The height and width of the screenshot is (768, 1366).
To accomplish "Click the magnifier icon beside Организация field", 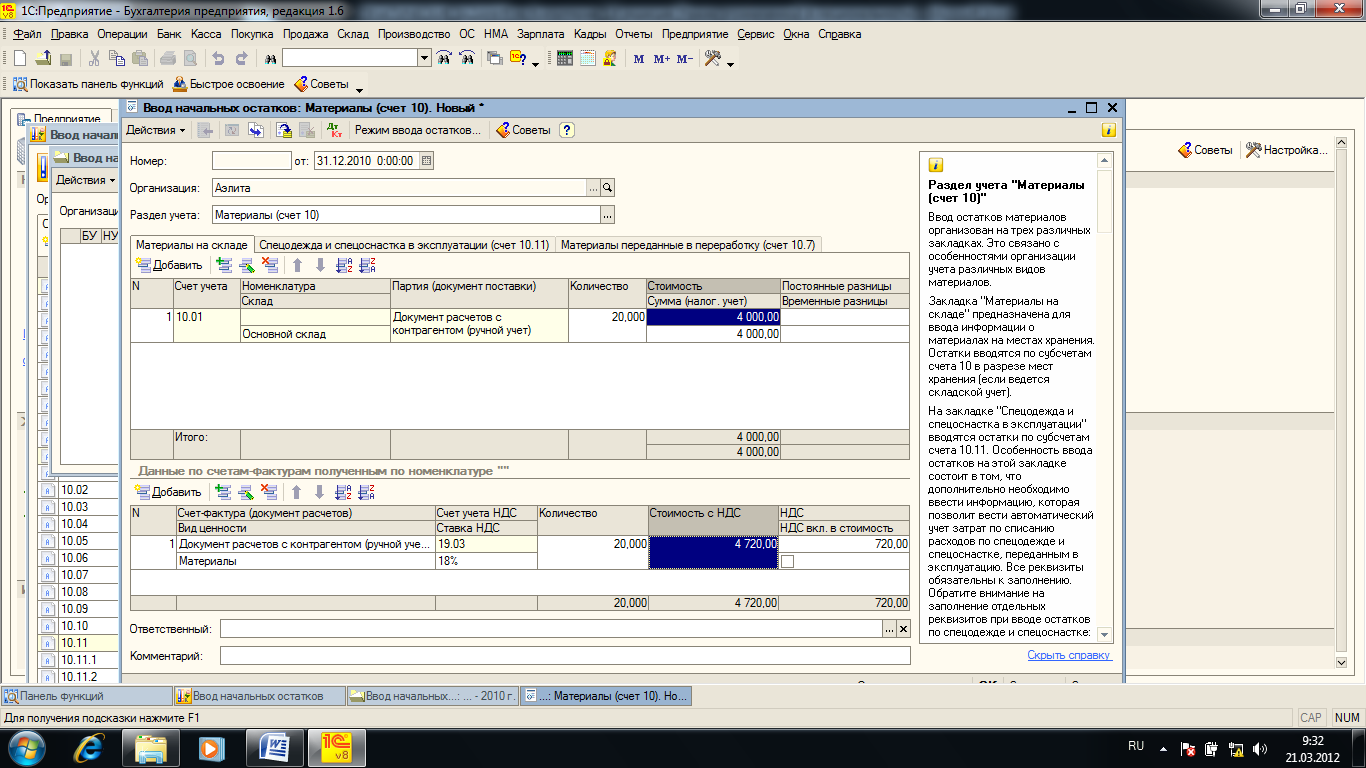I will [x=607, y=188].
